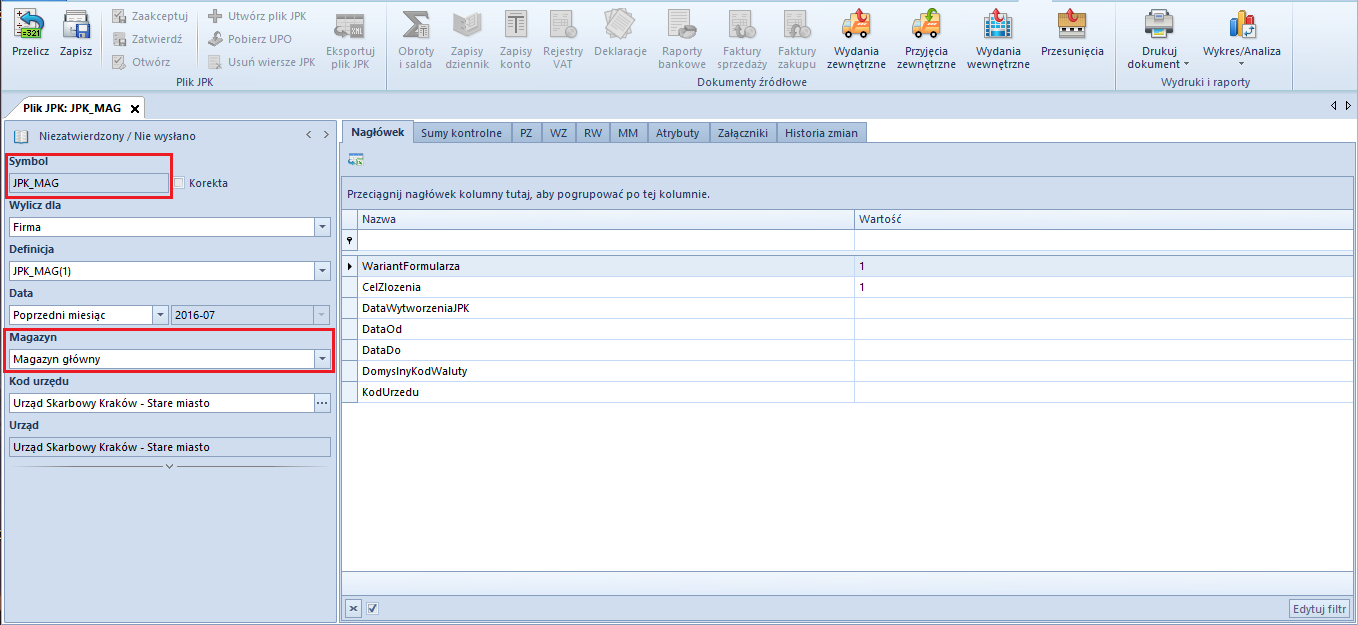Select the Plik JPK: JPK_MAG document tab
This screenshot has width=1358, height=625.
(72, 108)
